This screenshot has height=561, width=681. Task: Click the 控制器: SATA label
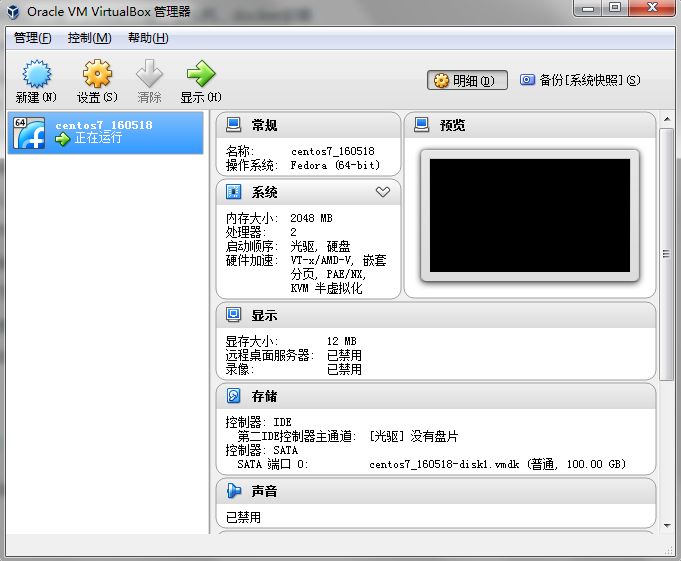[x=261, y=450]
